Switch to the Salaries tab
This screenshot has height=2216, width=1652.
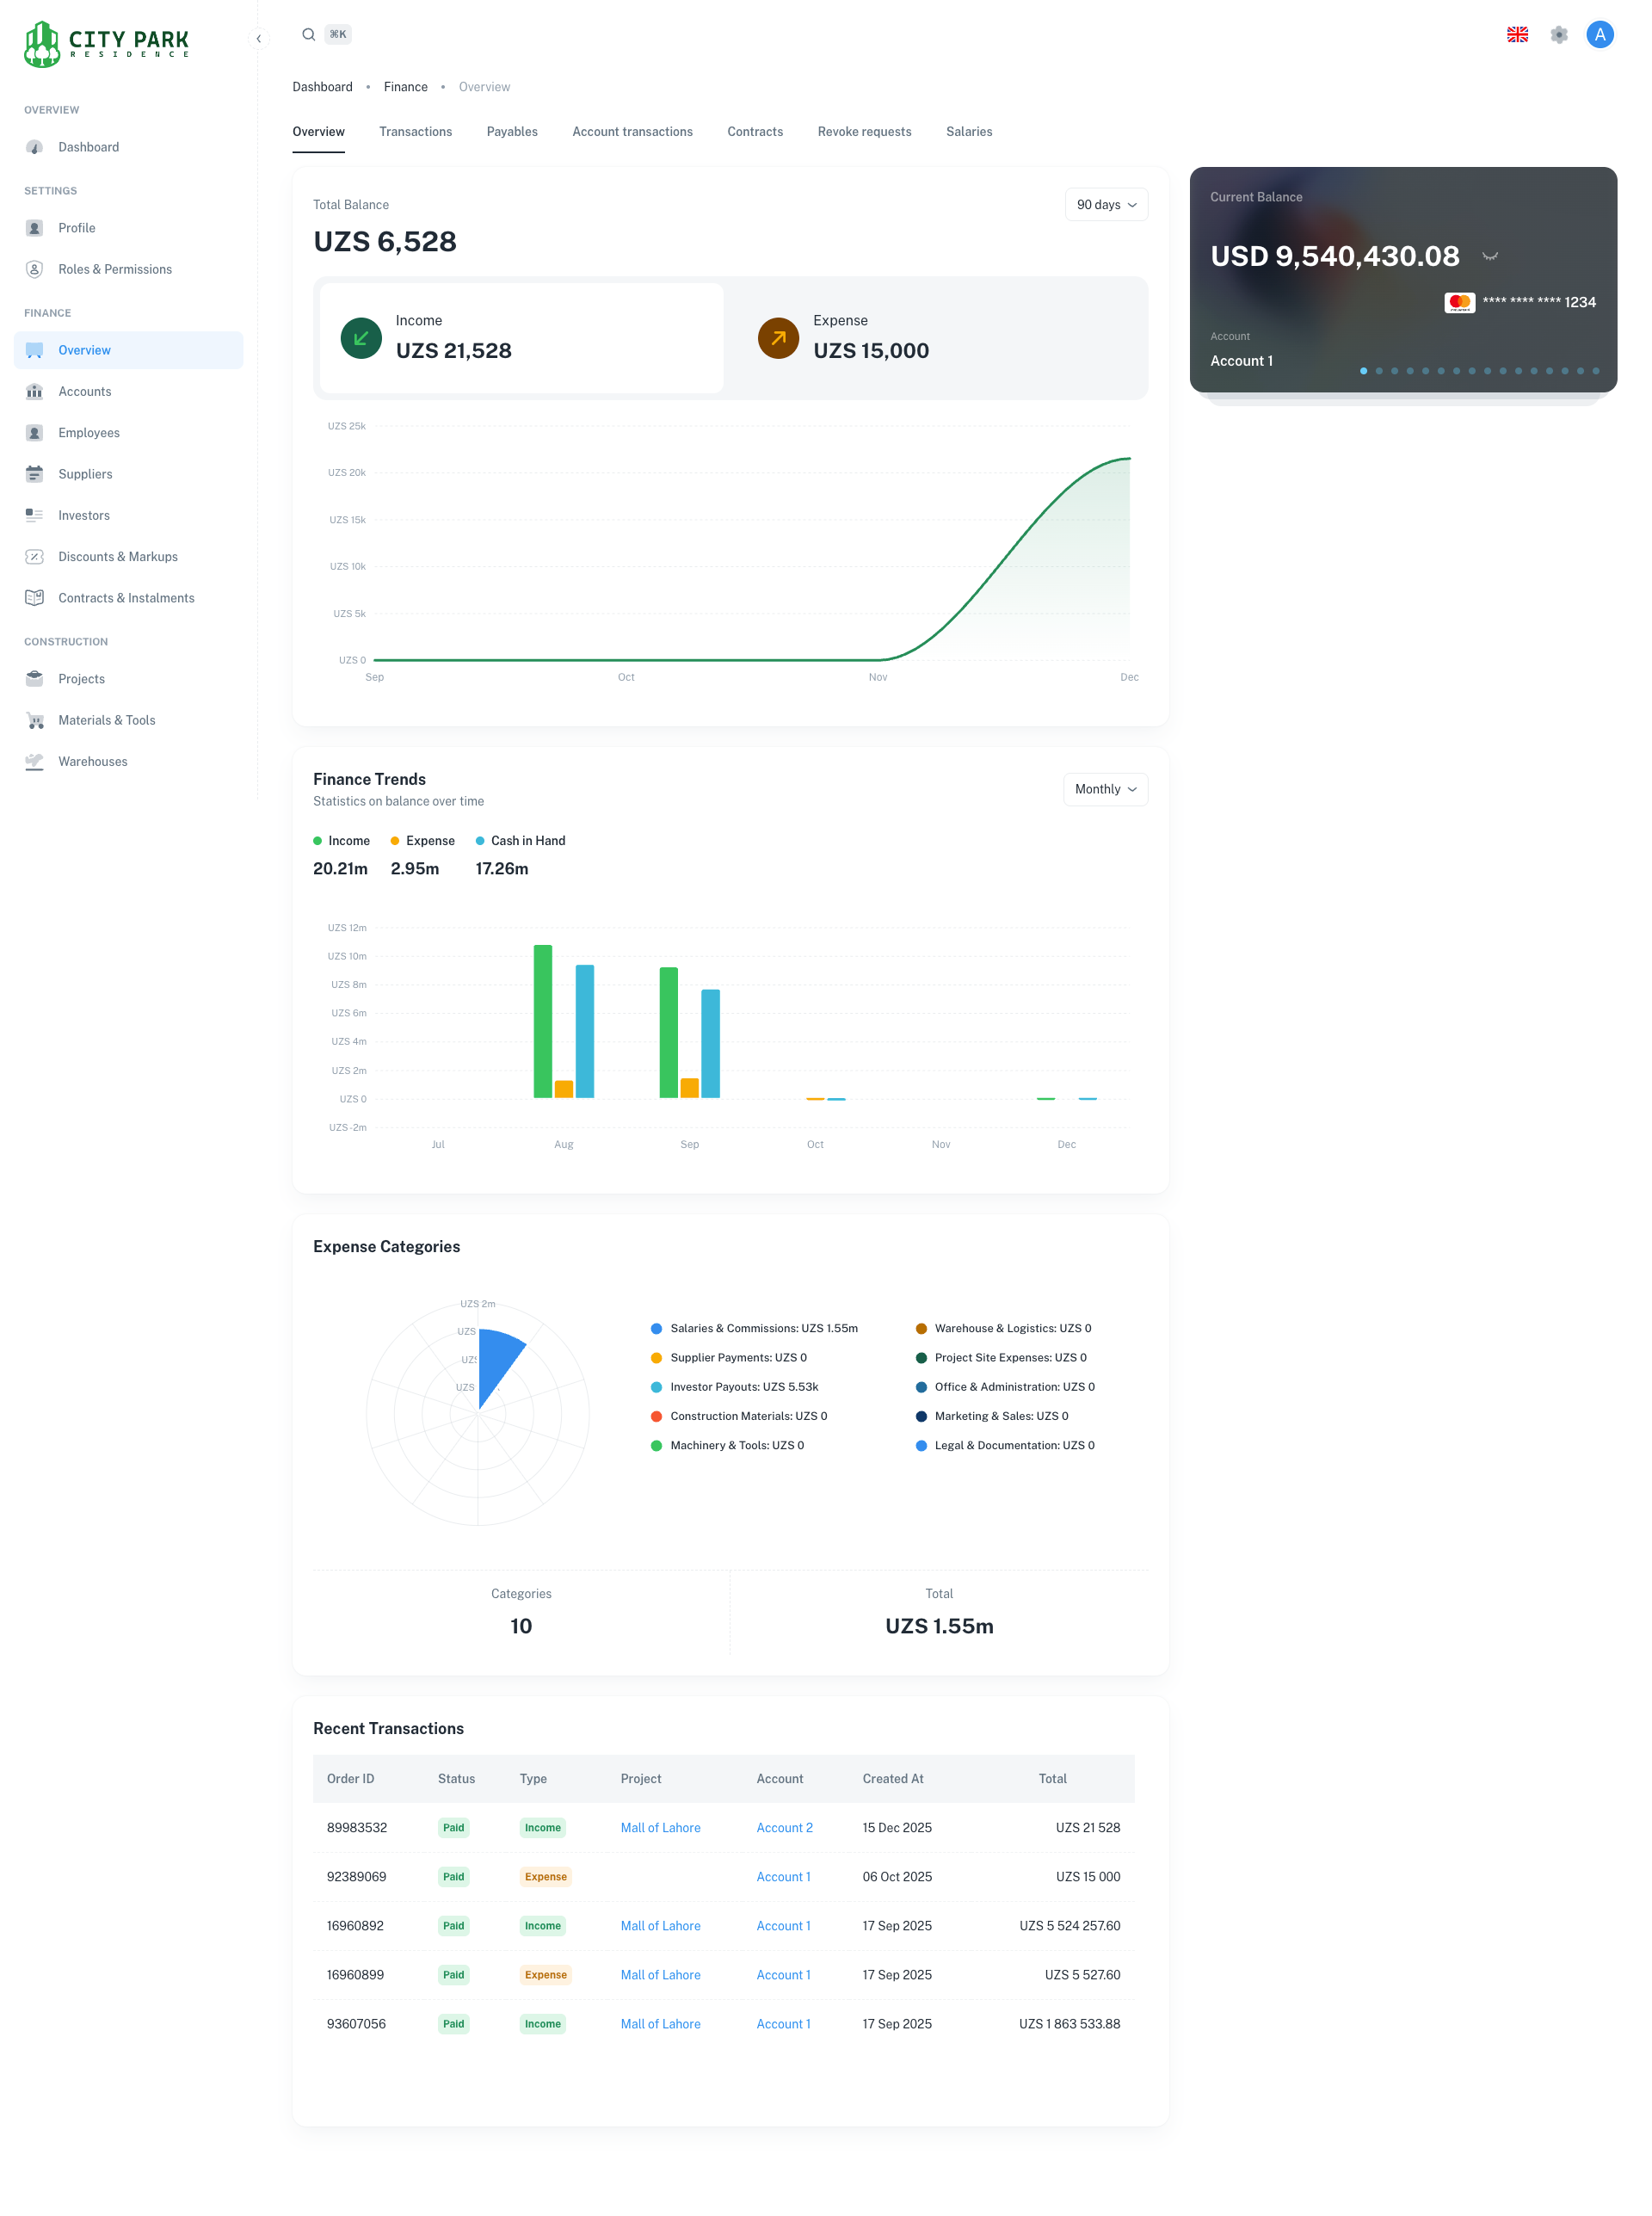click(x=968, y=131)
